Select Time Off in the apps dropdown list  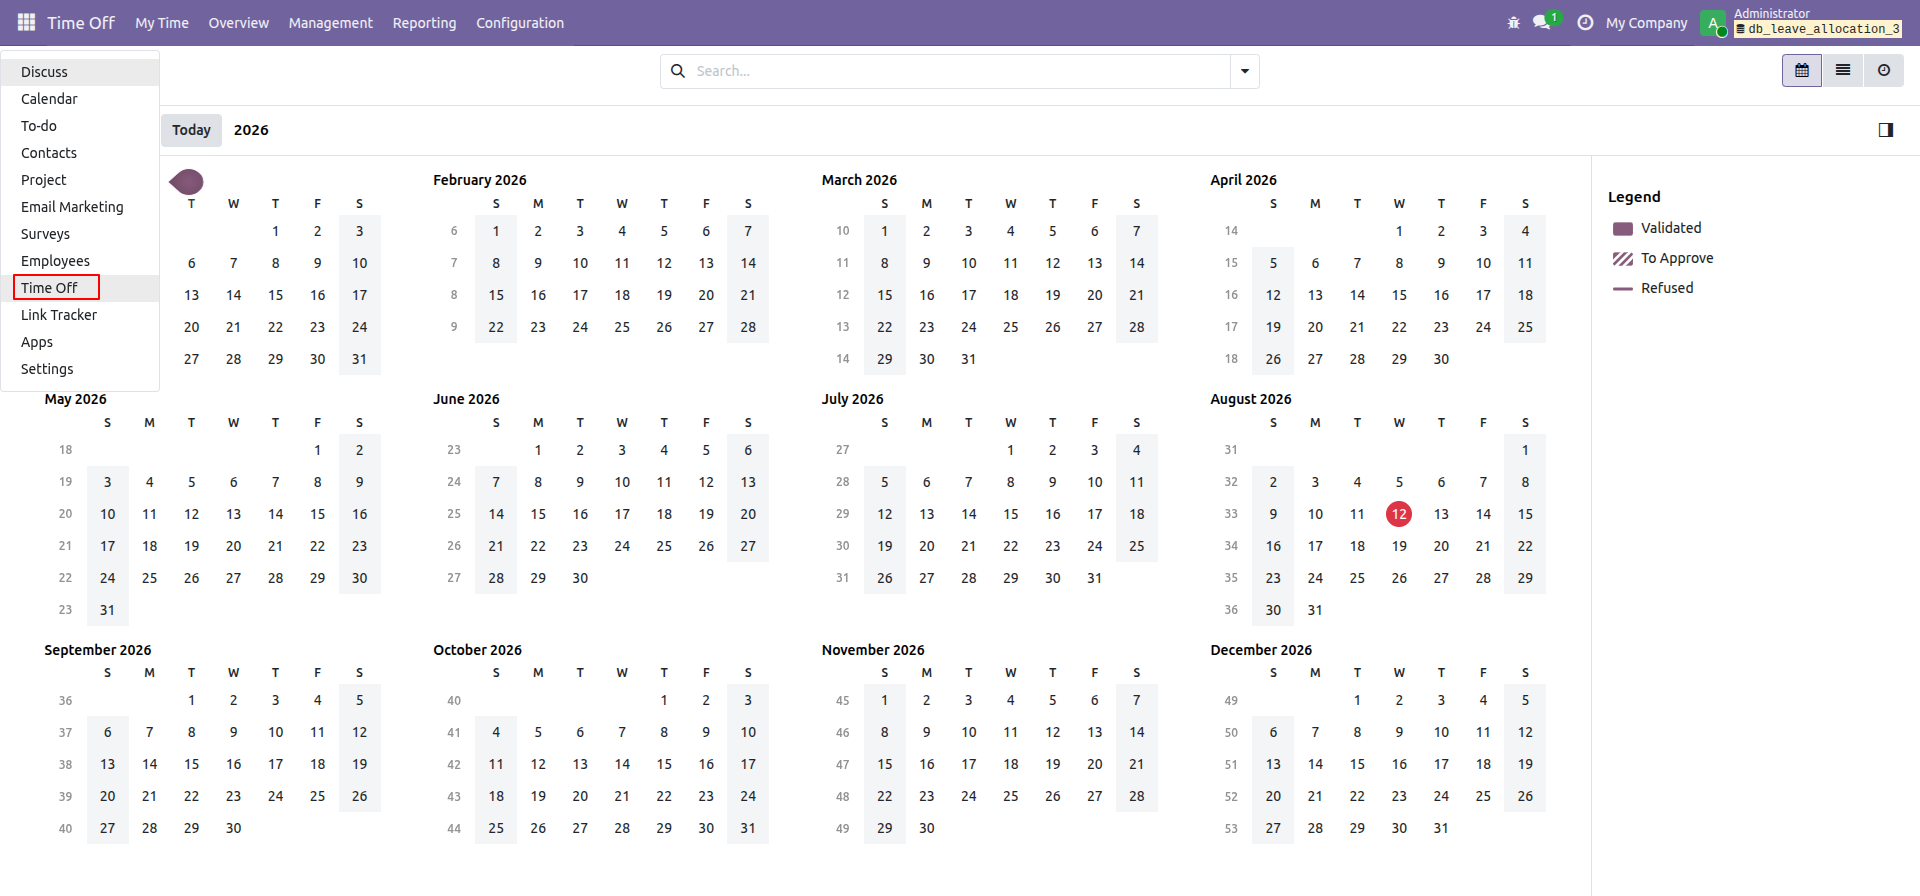tap(80, 288)
